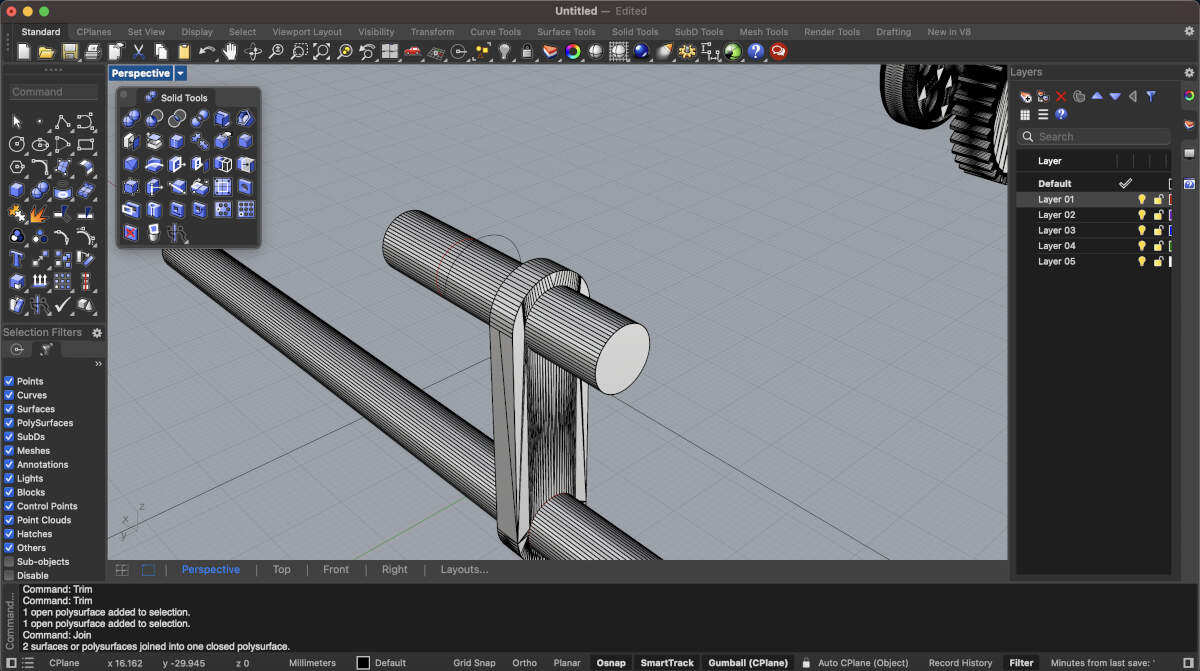
Task: Click the Layers Search field
Action: point(1094,137)
